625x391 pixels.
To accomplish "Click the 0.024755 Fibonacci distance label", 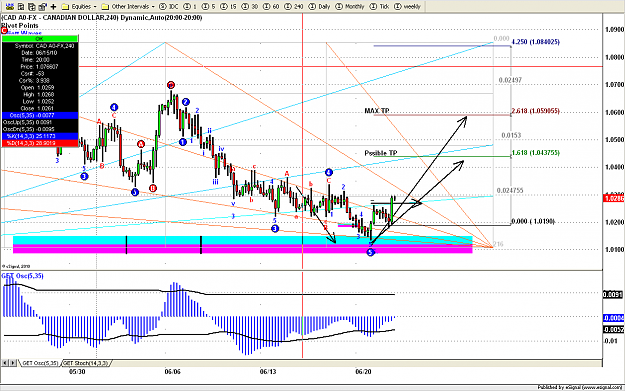I will coord(510,191).
